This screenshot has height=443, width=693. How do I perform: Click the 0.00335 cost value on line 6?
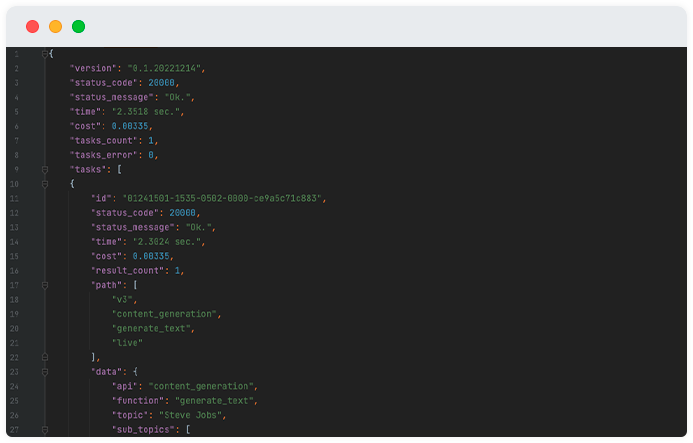pos(130,126)
